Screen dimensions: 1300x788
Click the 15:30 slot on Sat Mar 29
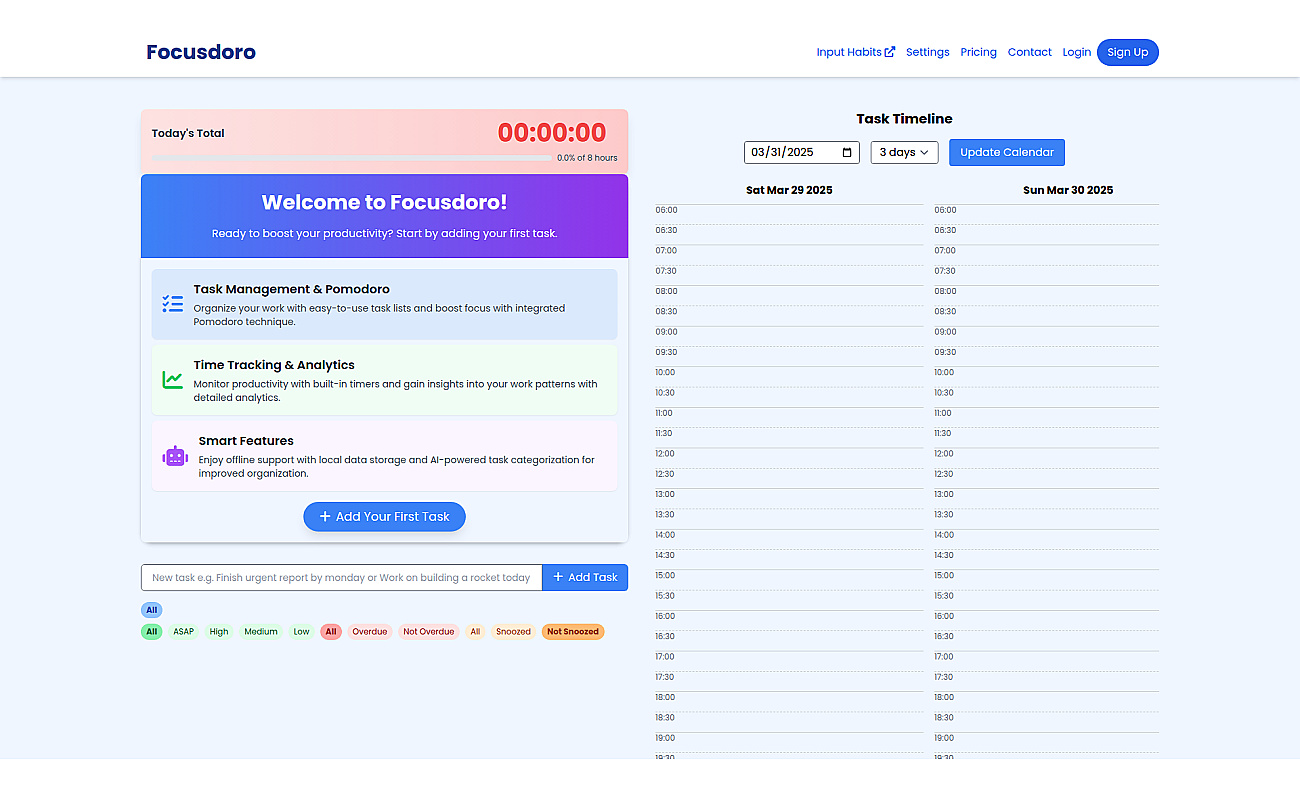click(789, 600)
